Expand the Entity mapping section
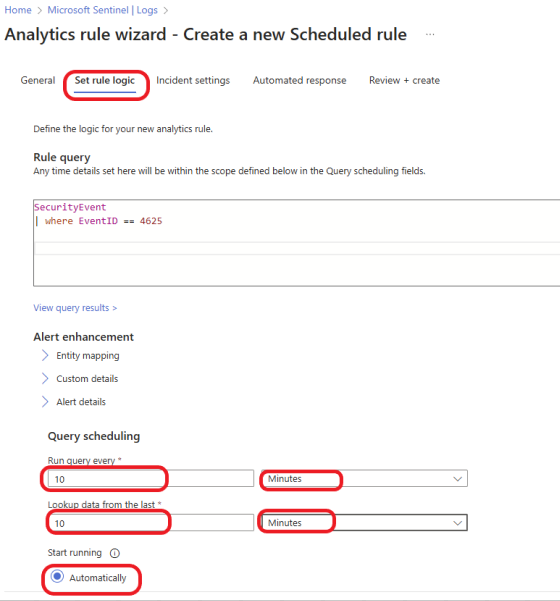 pyautogui.click(x=88, y=356)
